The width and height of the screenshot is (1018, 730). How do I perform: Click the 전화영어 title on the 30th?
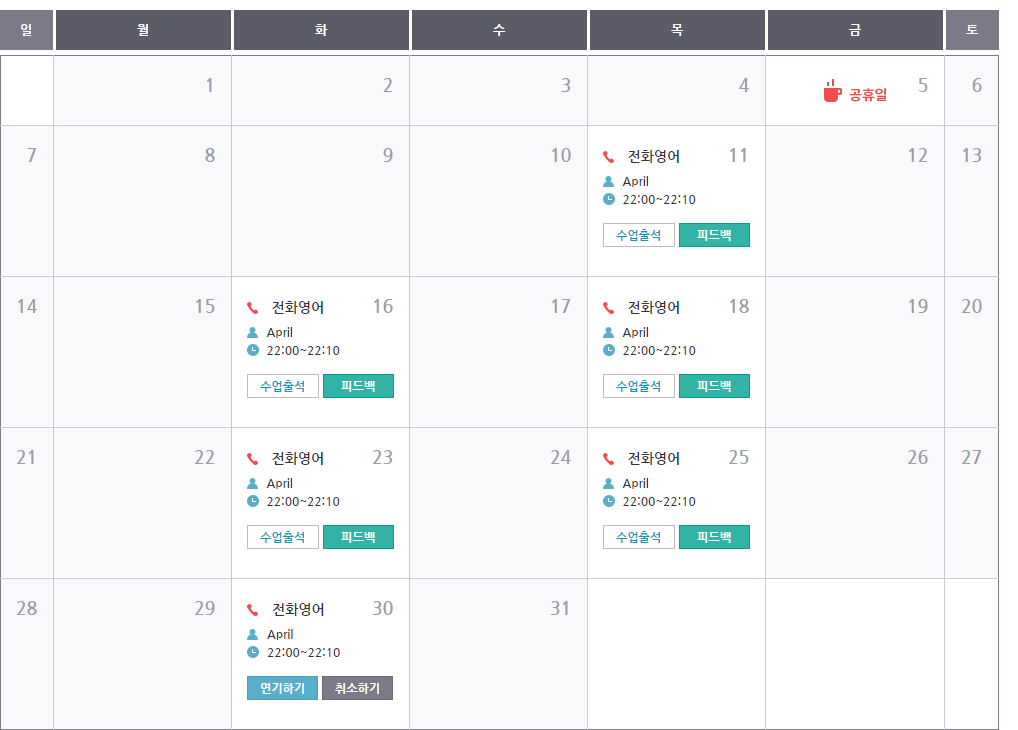tap(298, 609)
